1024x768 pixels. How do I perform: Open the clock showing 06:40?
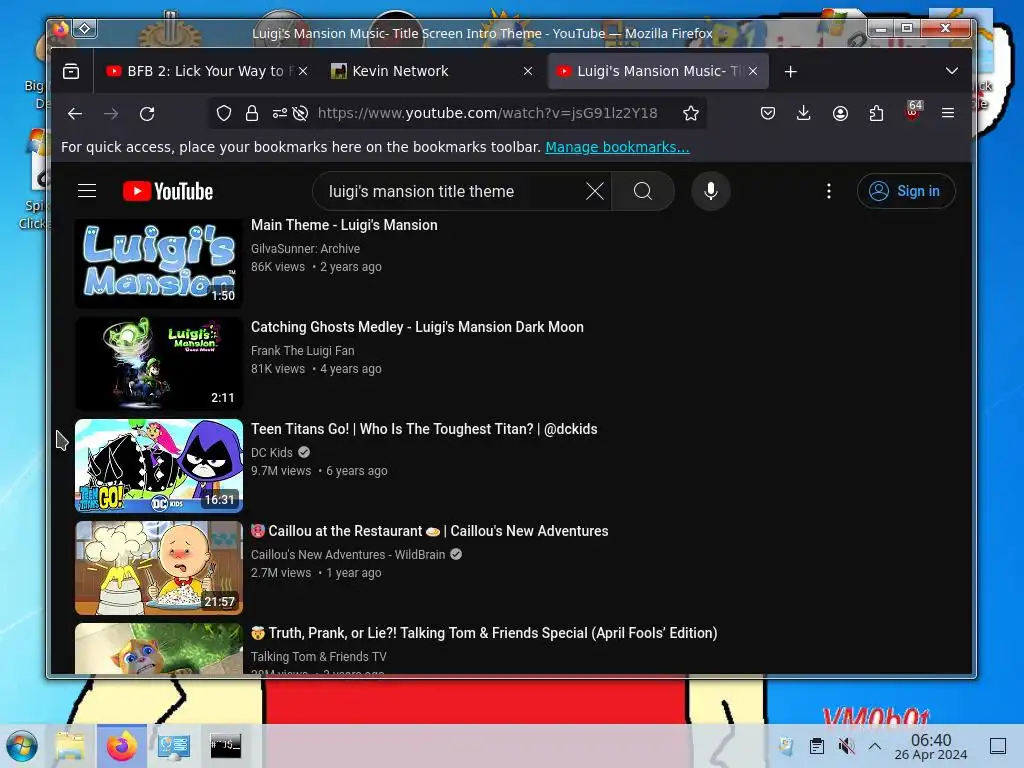click(x=931, y=746)
